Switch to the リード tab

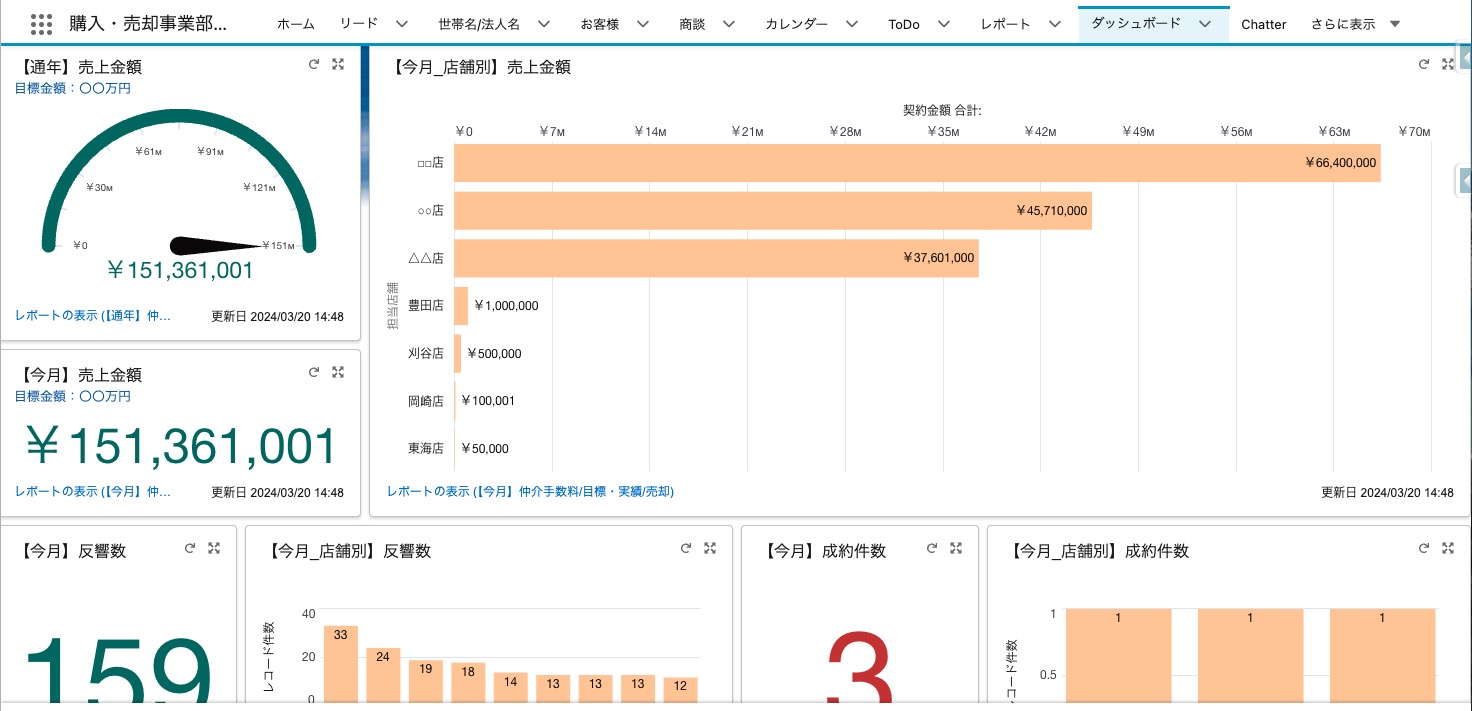tap(359, 24)
